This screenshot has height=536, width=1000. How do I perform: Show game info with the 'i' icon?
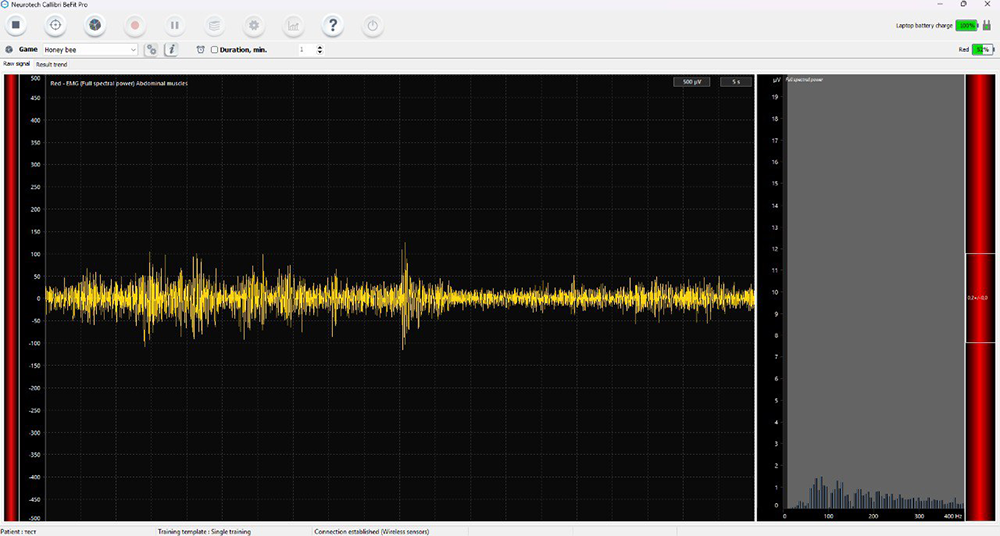tap(171, 49)
